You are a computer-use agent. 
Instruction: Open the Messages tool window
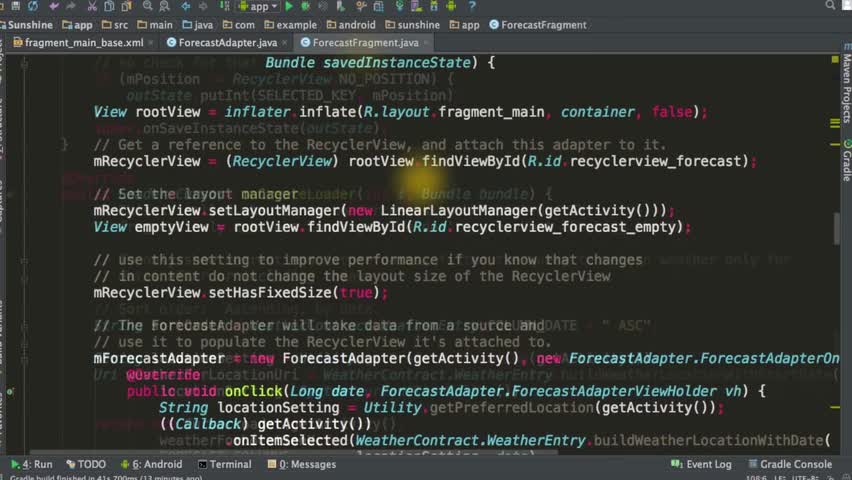click(x=302, y=464)
